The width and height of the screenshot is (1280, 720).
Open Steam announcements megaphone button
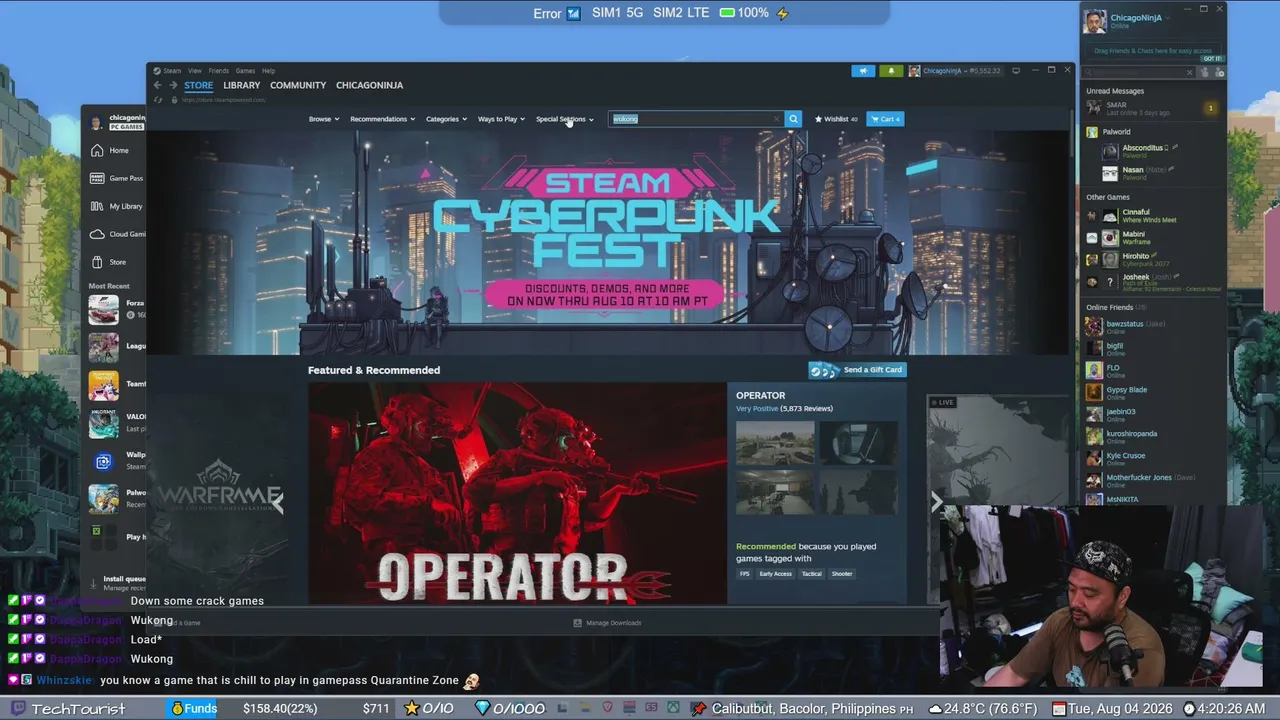(x=863, y=71)
